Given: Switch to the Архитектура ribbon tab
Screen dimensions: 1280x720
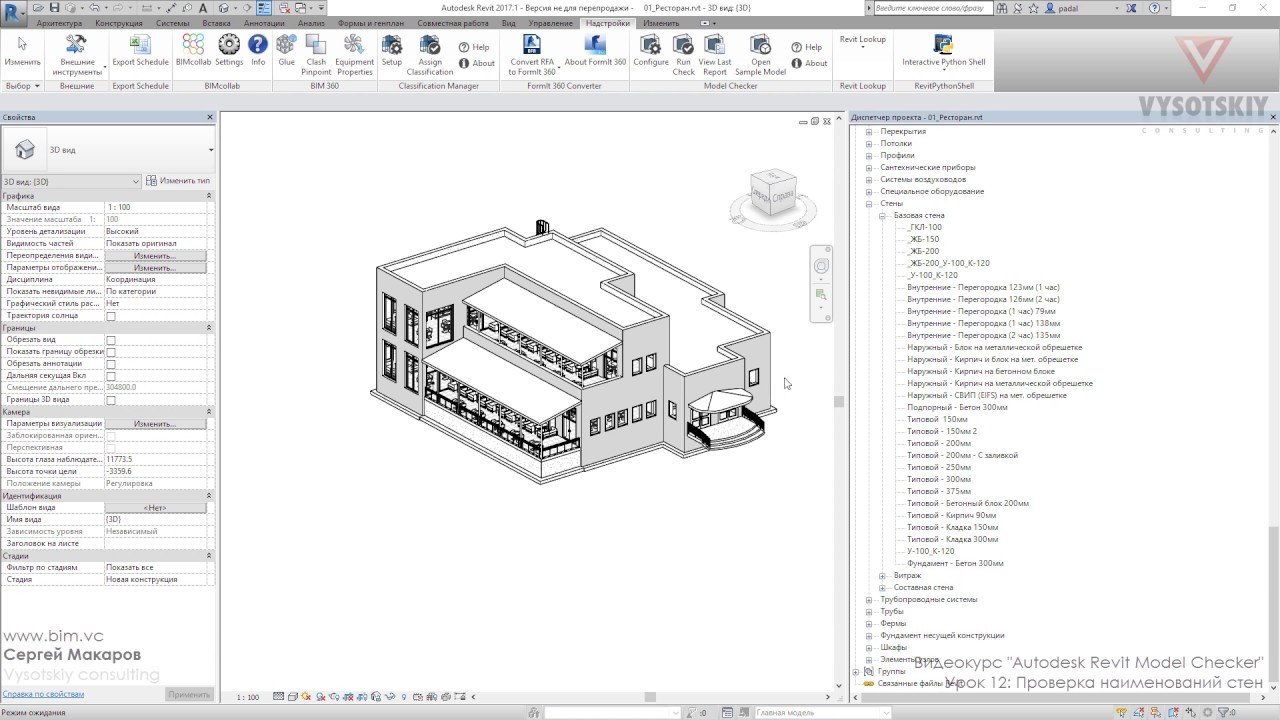Looking at the screenshot, I should tap(59, 23).
